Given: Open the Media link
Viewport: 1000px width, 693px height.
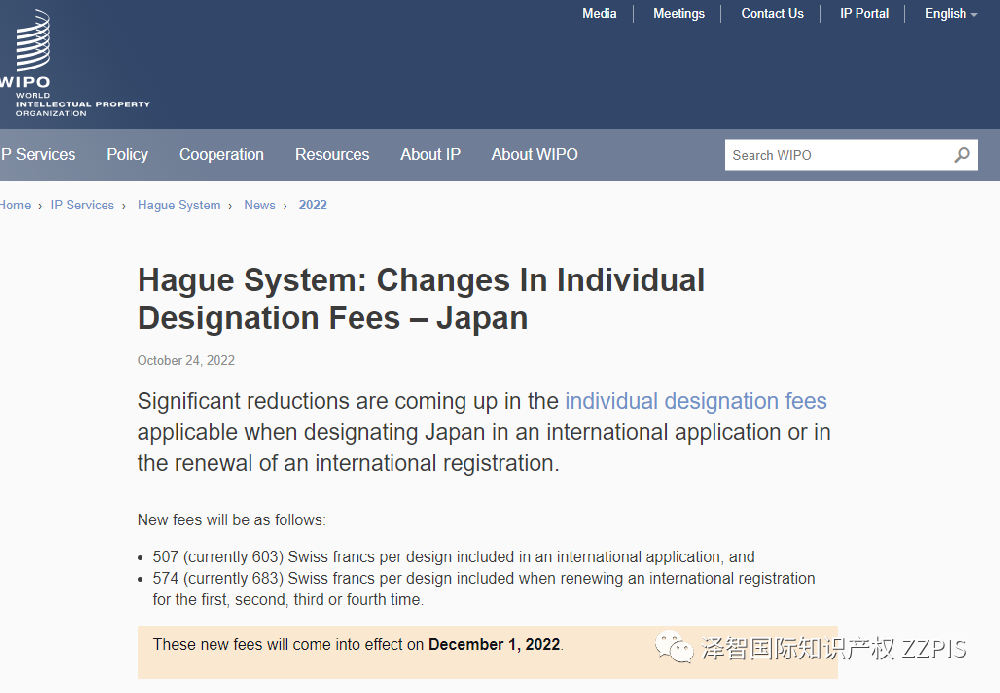Looking at the screenshot, I should (x=599, y=14).
